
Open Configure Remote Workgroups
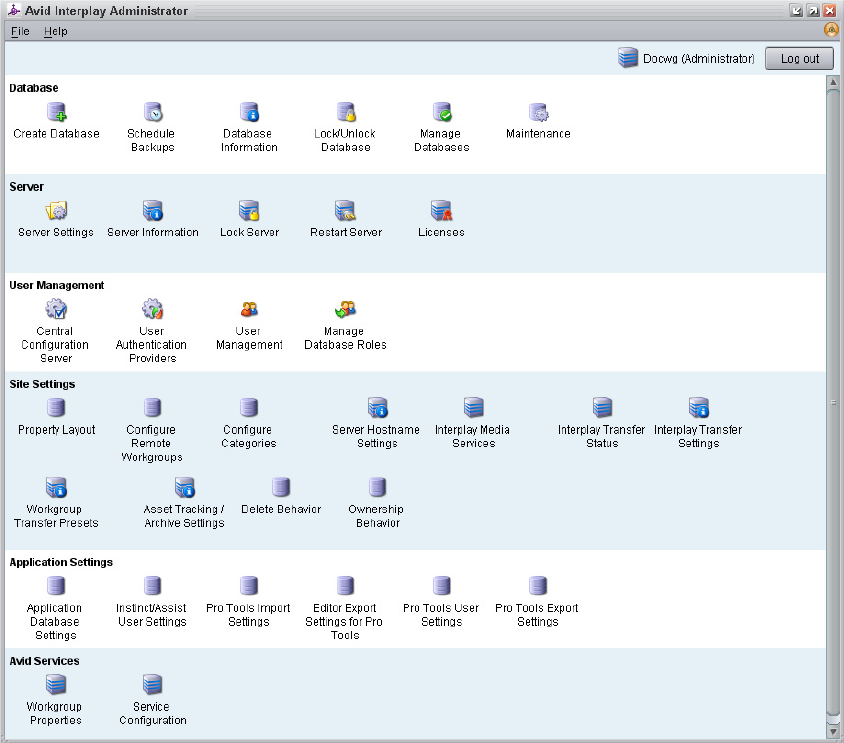tap(152, 408)
